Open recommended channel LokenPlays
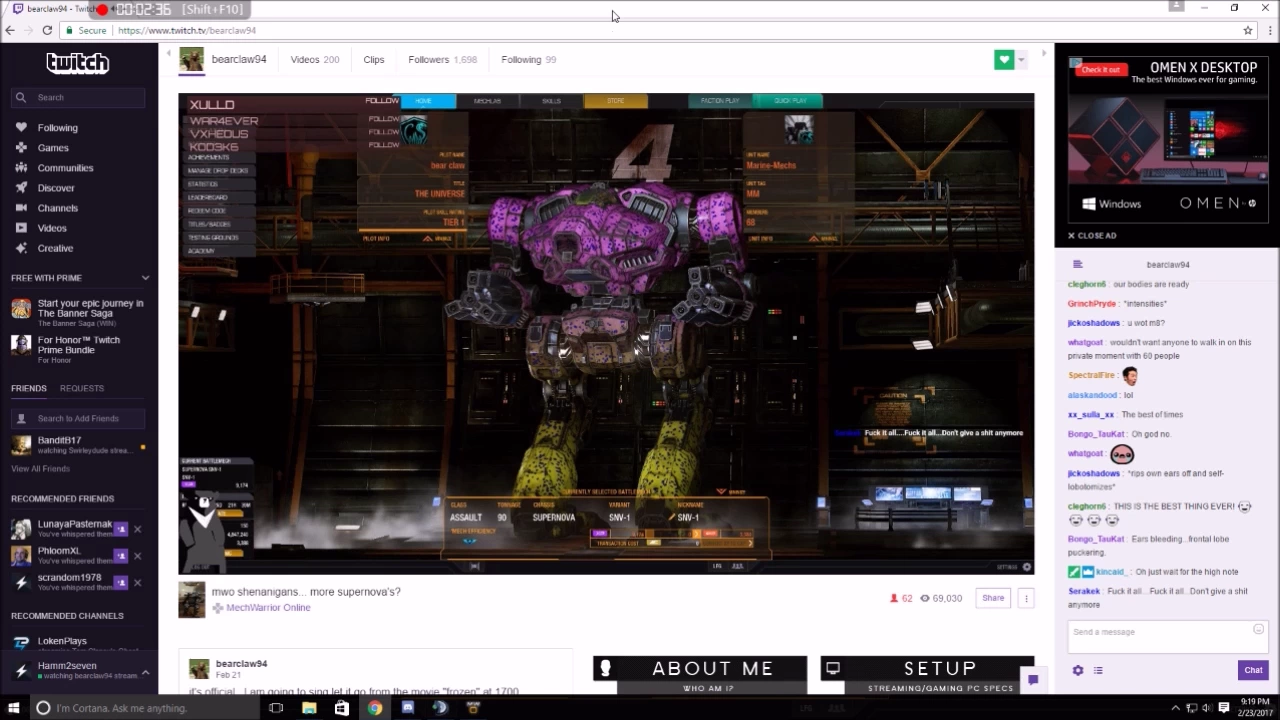Viewport: 1280px width, 720px height. pos(62,641)
